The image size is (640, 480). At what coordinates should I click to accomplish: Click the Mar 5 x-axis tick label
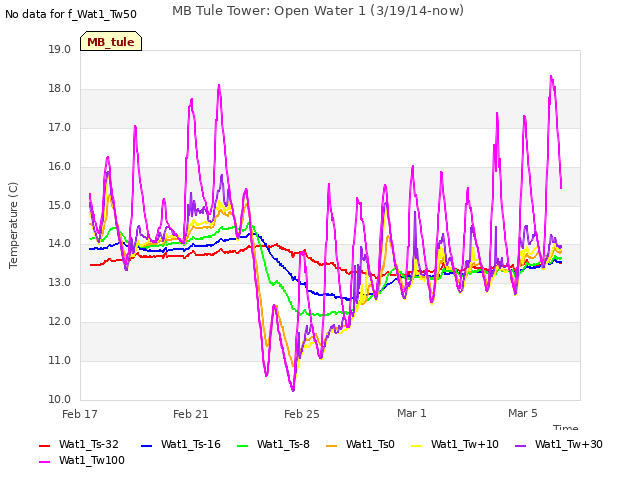523,413
